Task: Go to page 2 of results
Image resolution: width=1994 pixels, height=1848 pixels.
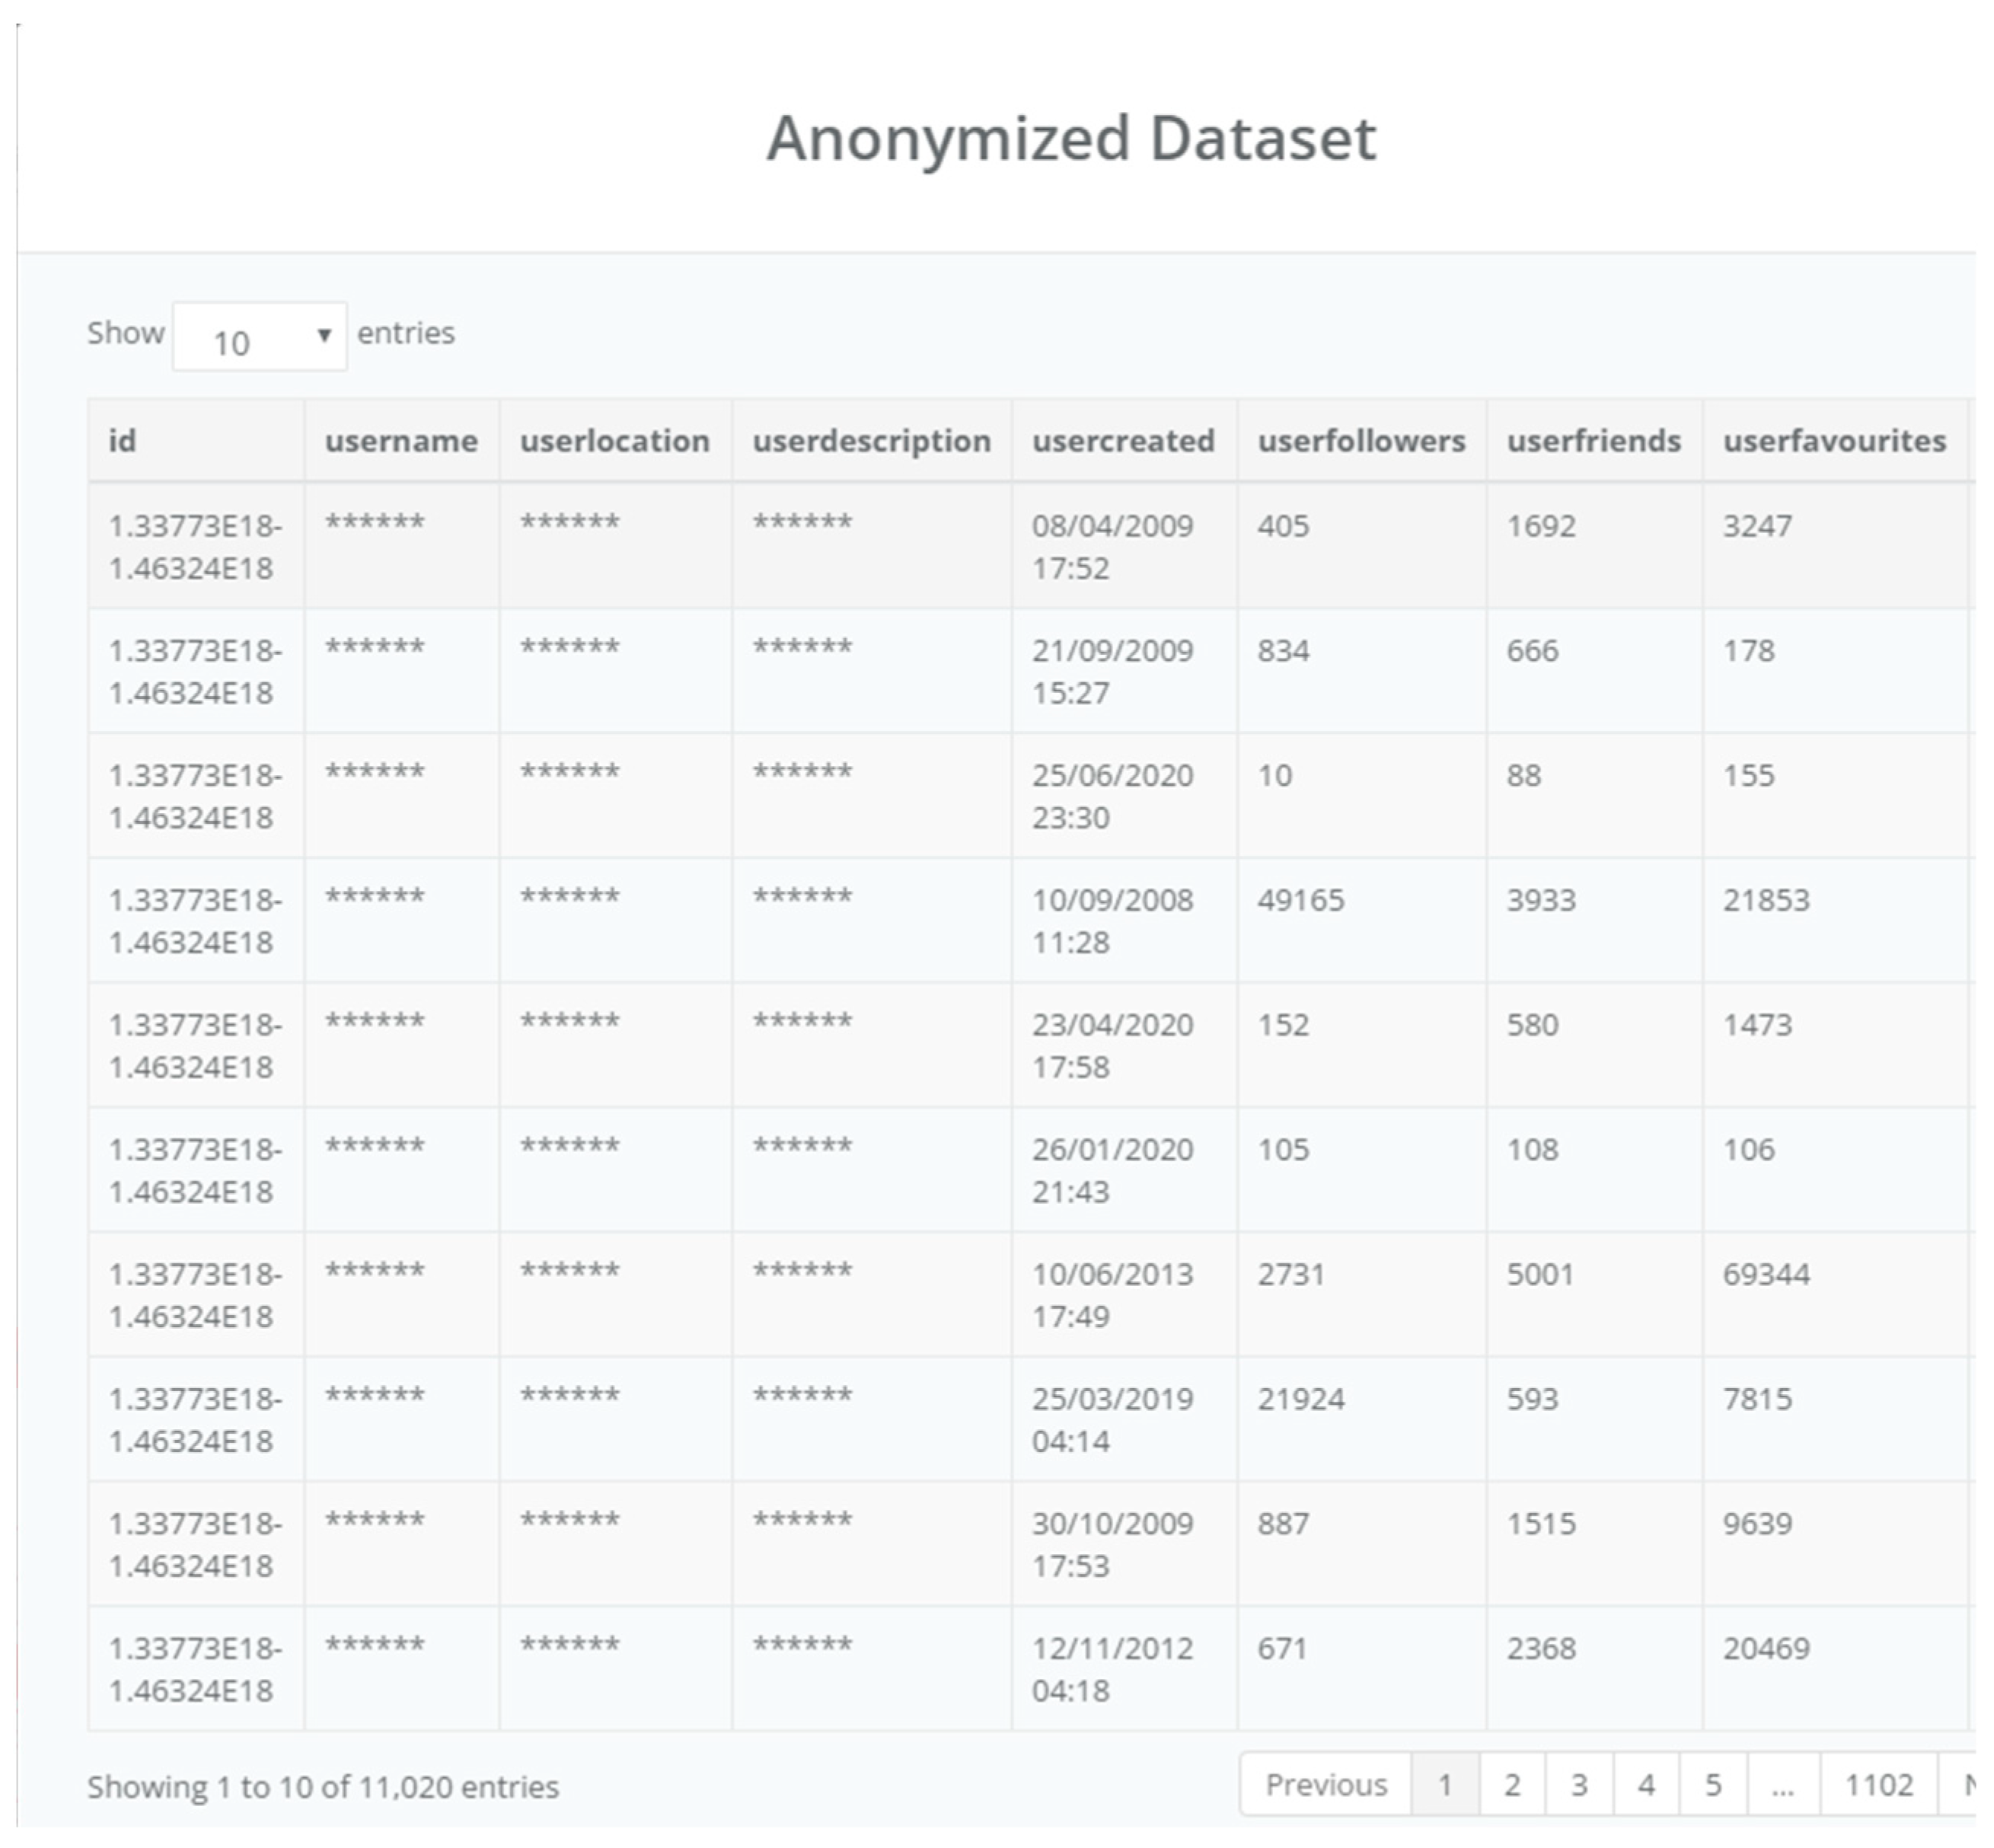Action: click(1512, 1785)
